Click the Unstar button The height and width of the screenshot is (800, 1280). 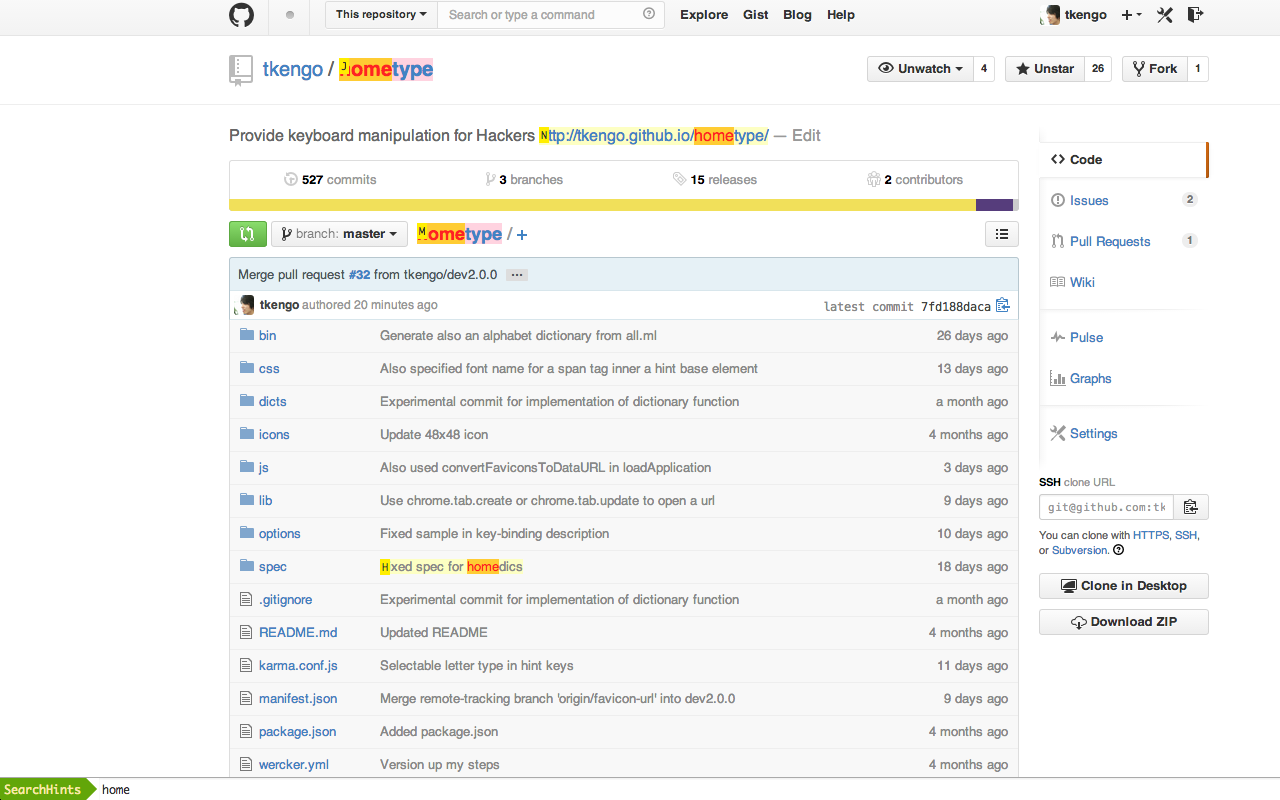point(1045,69)
